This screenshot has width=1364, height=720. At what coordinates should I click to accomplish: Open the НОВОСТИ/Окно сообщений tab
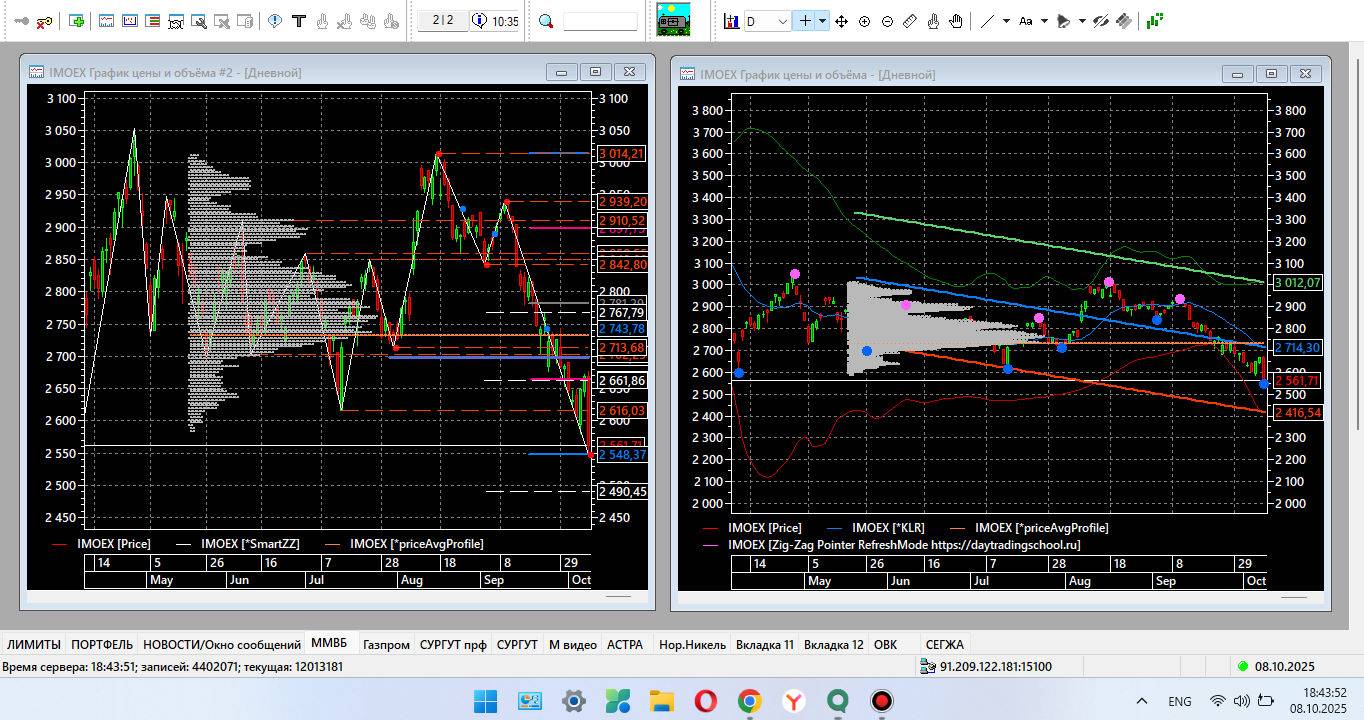[221, 645]
